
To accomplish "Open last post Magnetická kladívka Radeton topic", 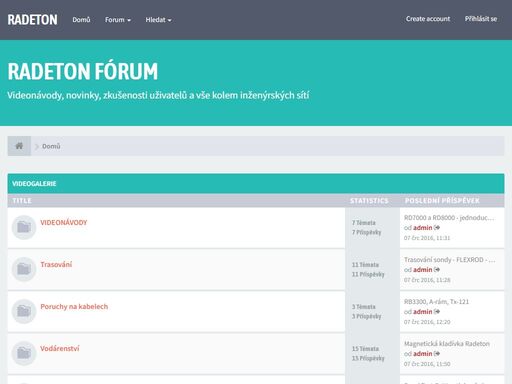I will click(x=447, y=344).
